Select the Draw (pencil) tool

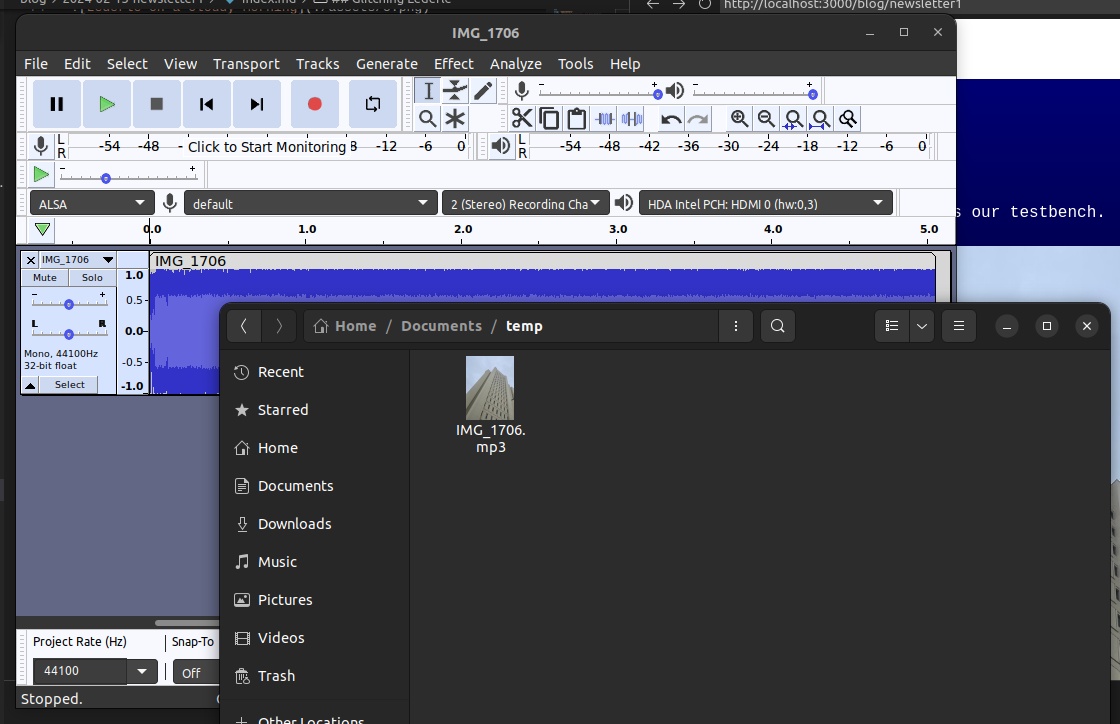coord(483,91)
